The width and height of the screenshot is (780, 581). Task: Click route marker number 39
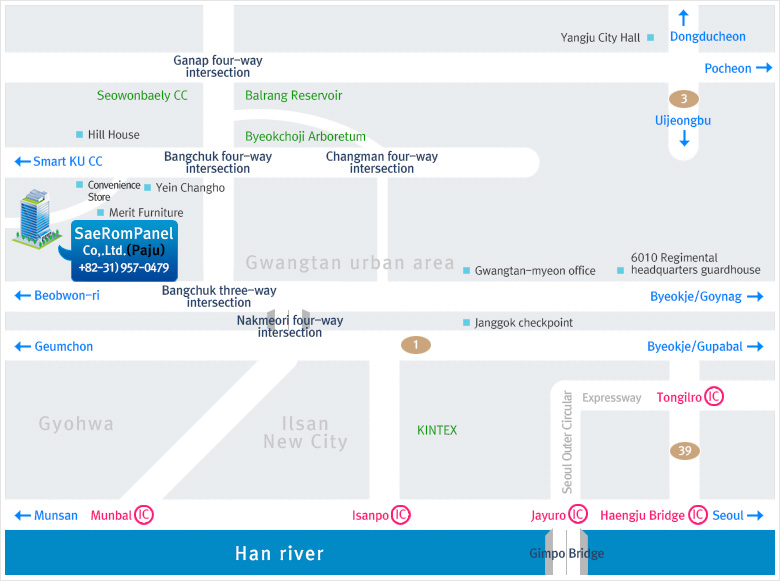(685, 451)
